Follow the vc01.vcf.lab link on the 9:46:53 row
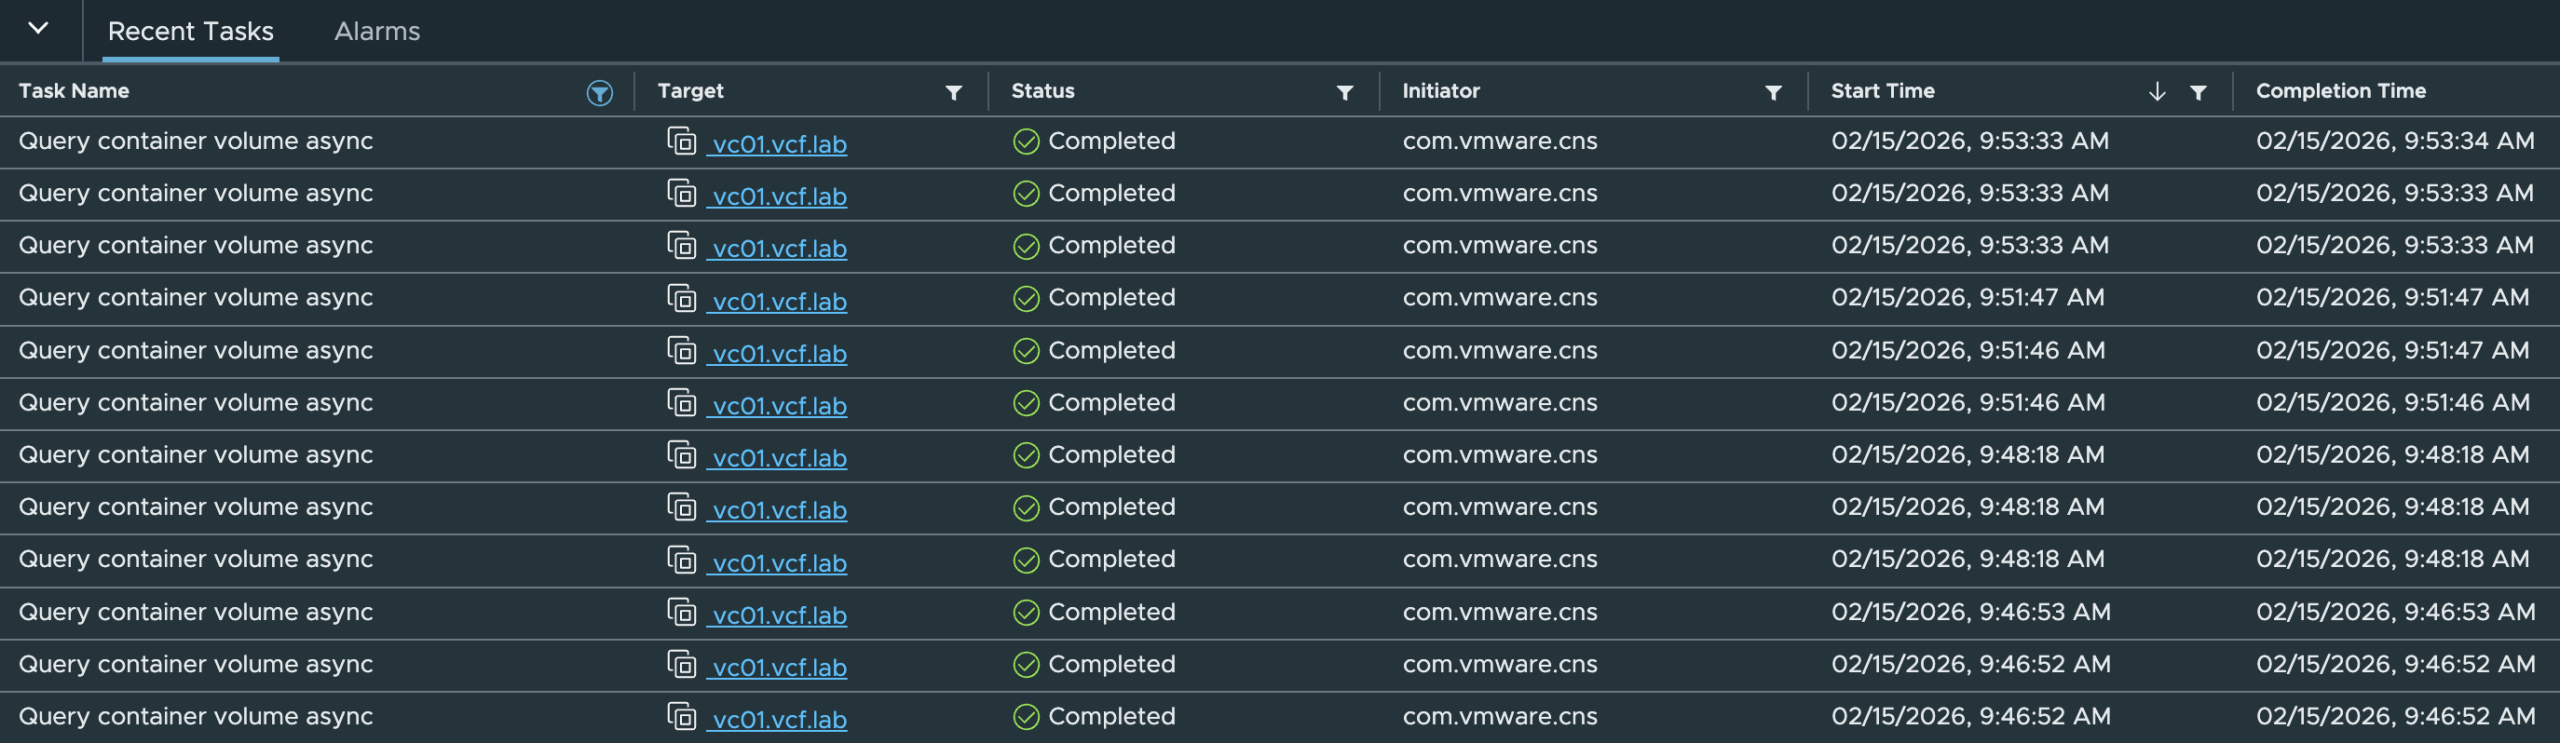 779,614
